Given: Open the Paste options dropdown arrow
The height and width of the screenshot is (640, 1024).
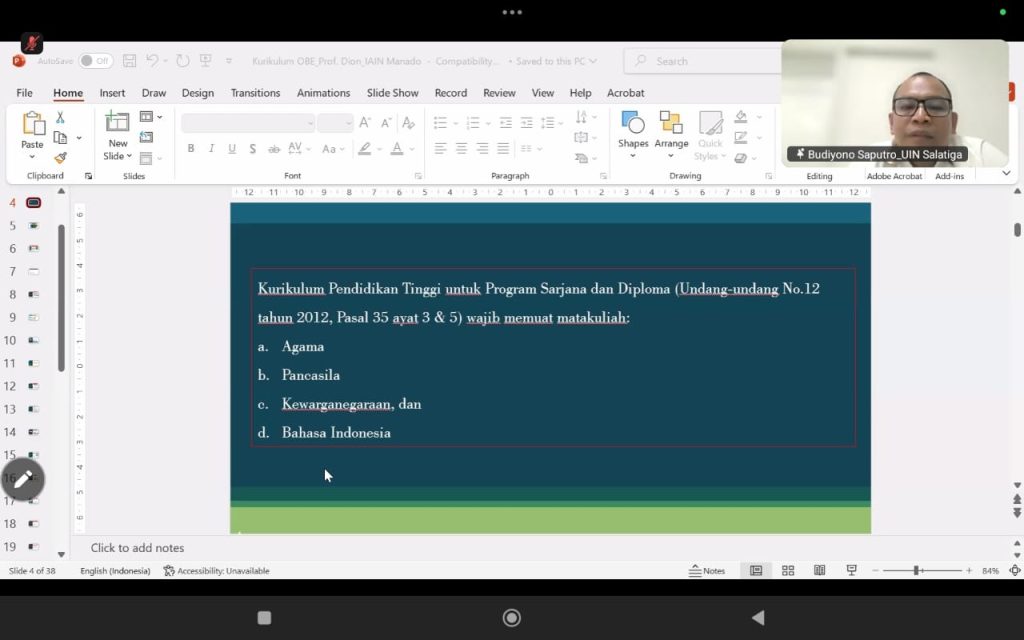Looking at the screenshot, I should click(x=32, y=157).
